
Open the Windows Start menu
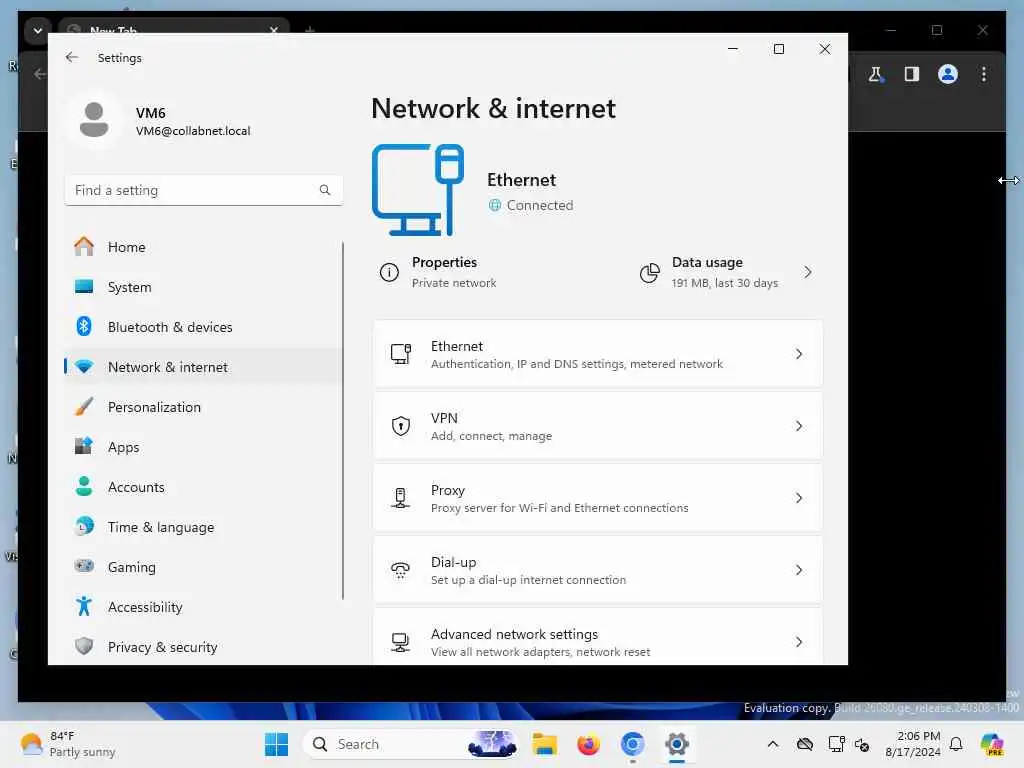tap(276, 744)
